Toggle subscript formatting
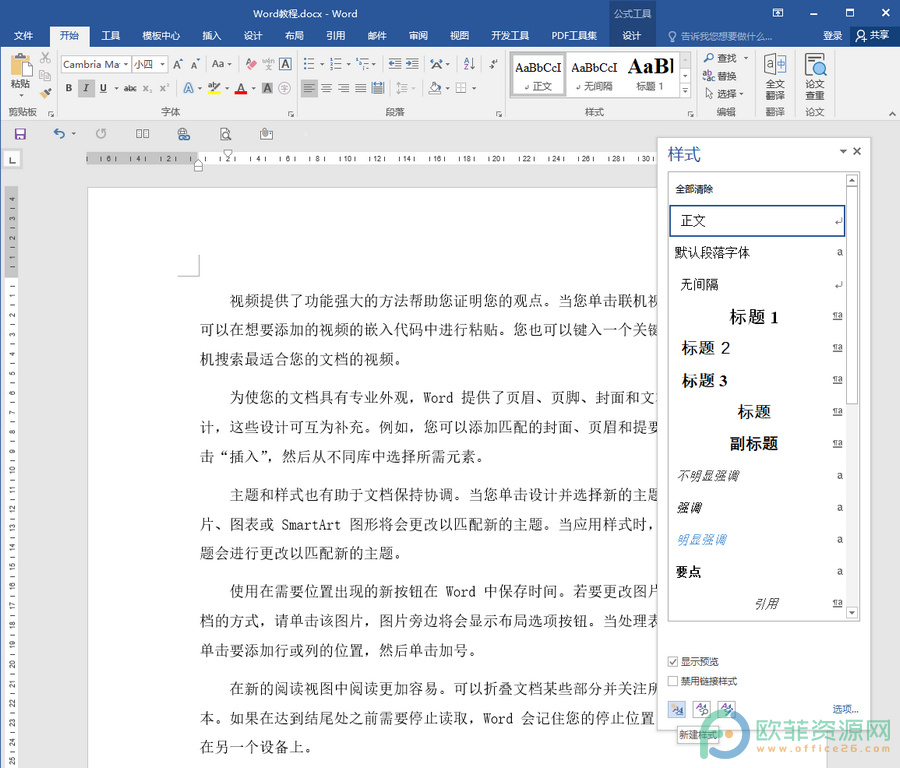This screenshot has width=900, height=768. click(148, 88)
